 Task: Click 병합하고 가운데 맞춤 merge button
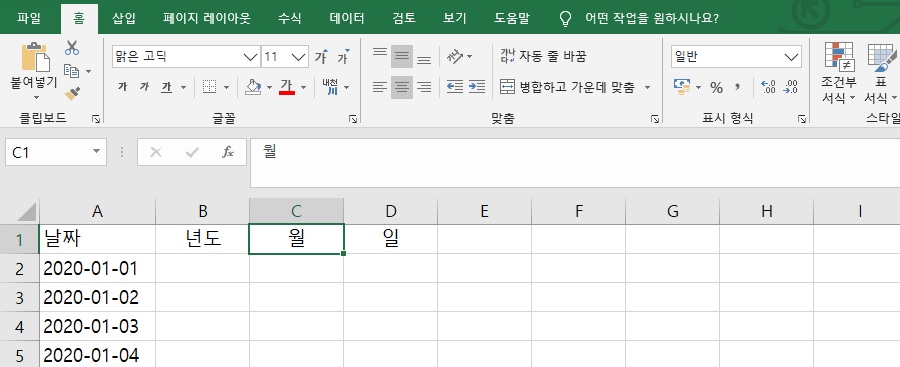click(x=567, y=87)
